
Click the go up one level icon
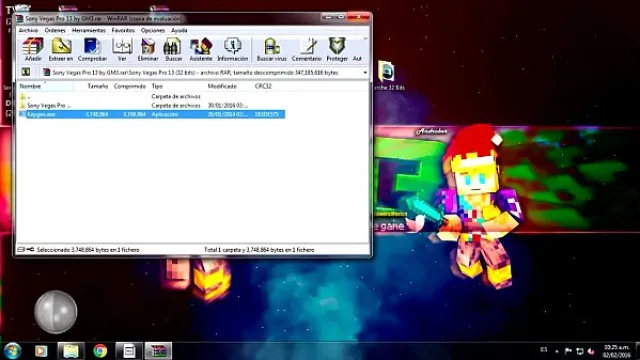coord(26,72)
